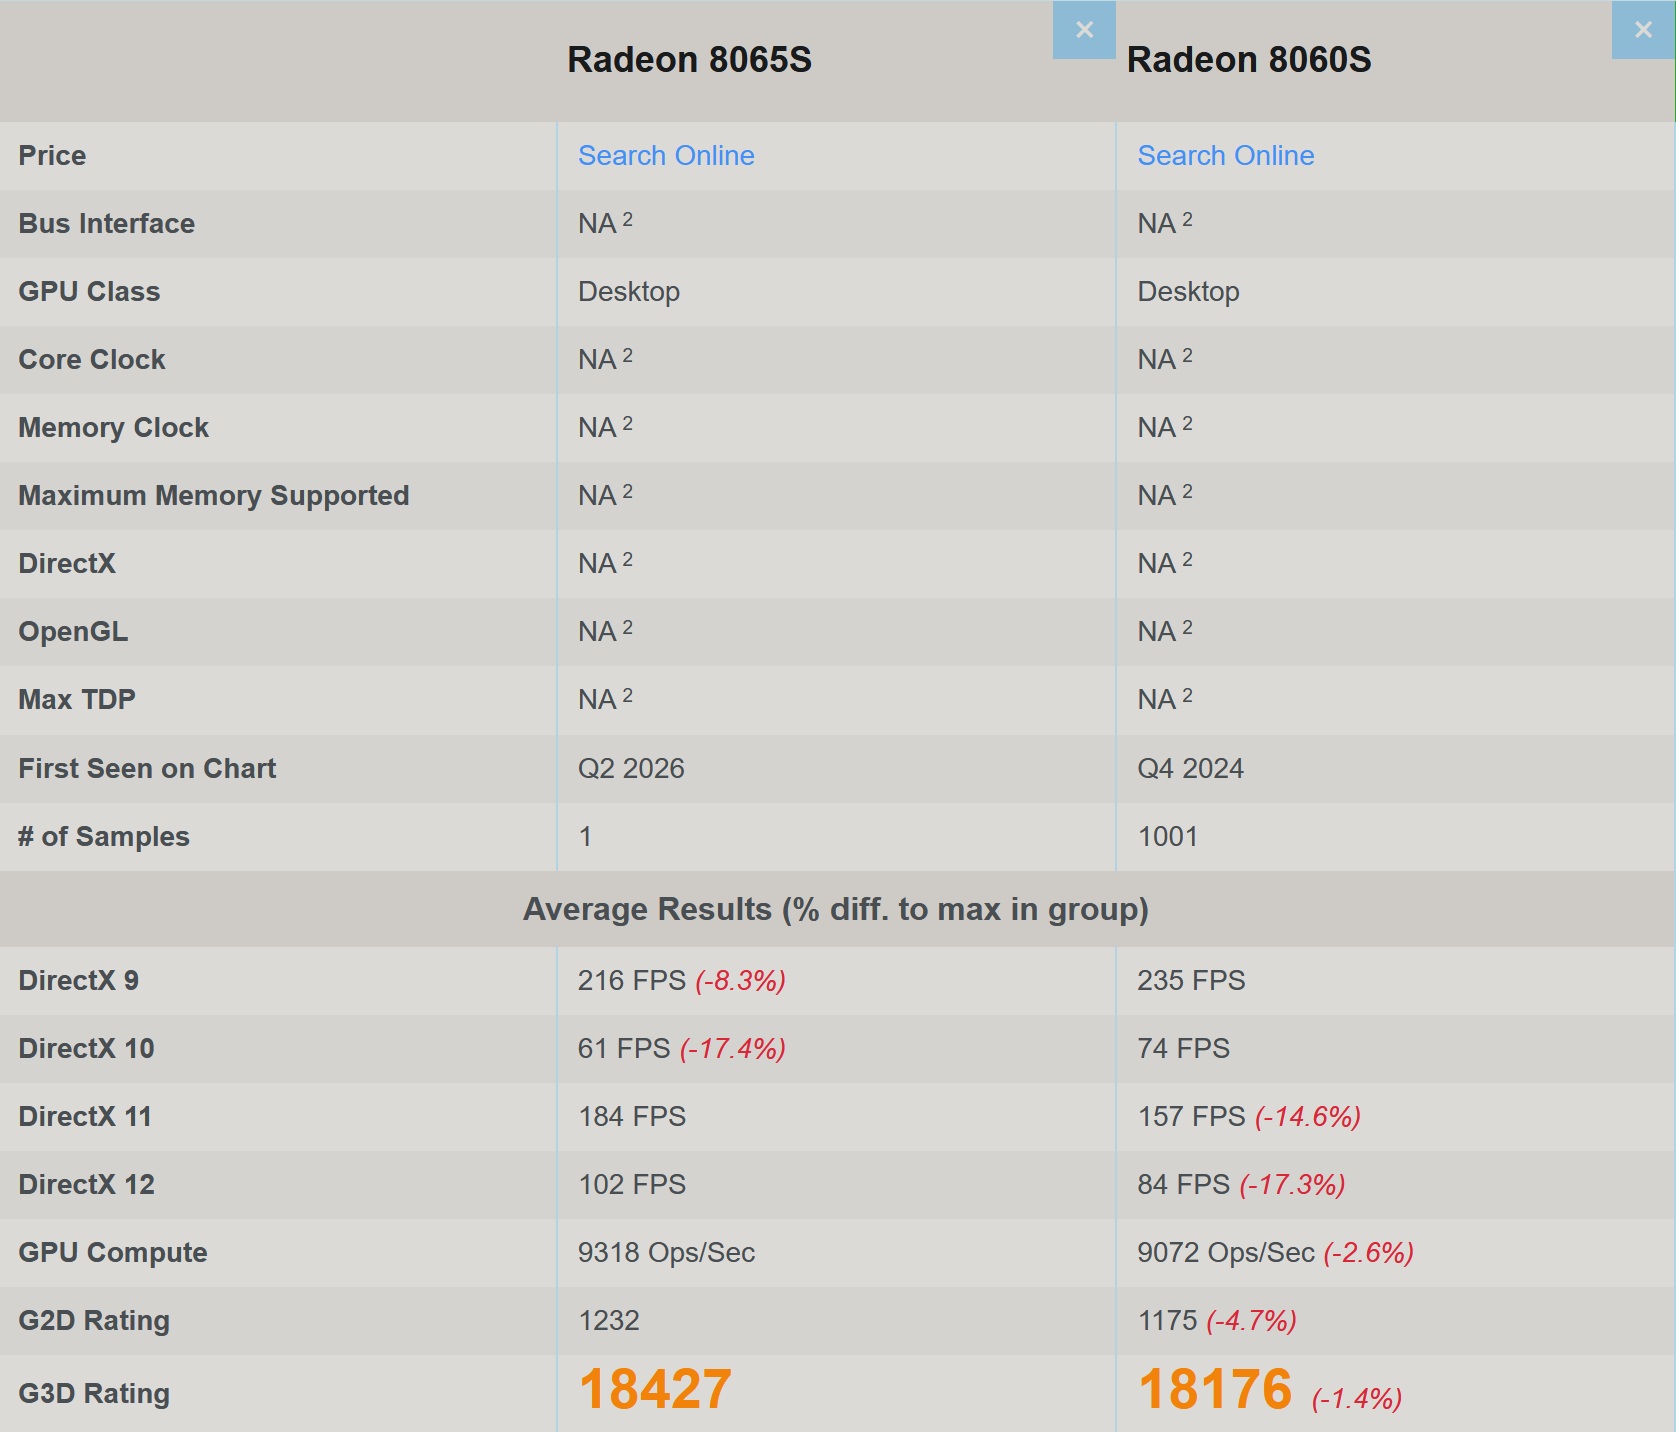Select the G3D Rating row label

(94, 1394)
